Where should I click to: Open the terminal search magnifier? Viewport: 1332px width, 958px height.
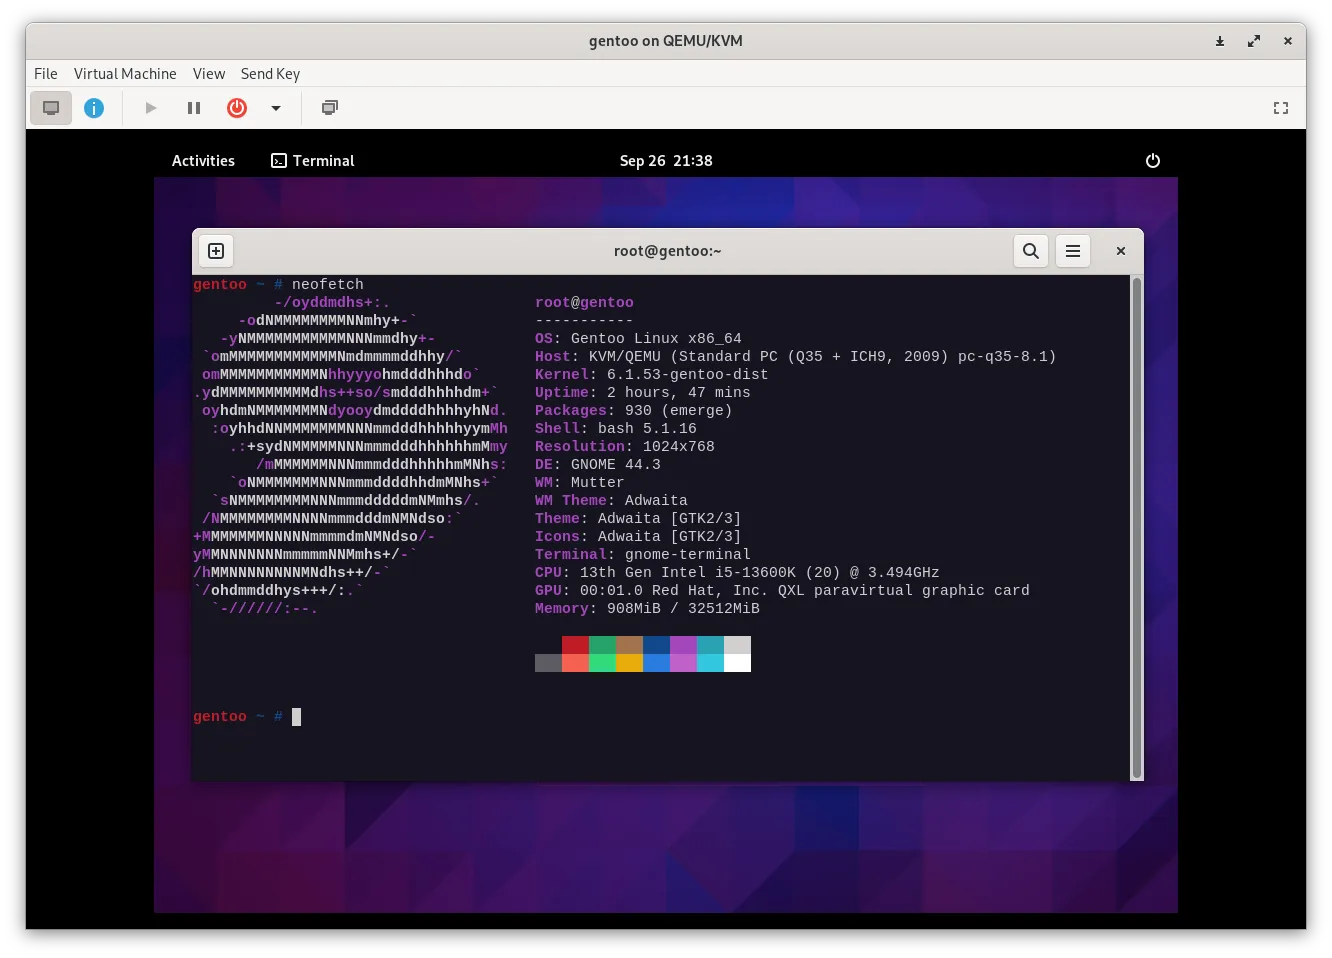click(x=1031, y=251)
